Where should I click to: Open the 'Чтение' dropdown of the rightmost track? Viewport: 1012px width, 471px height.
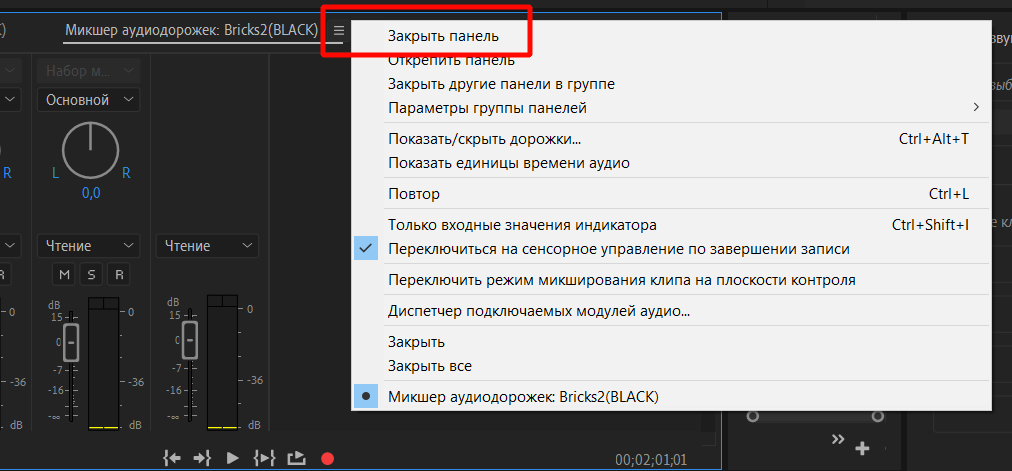point(207,246)
